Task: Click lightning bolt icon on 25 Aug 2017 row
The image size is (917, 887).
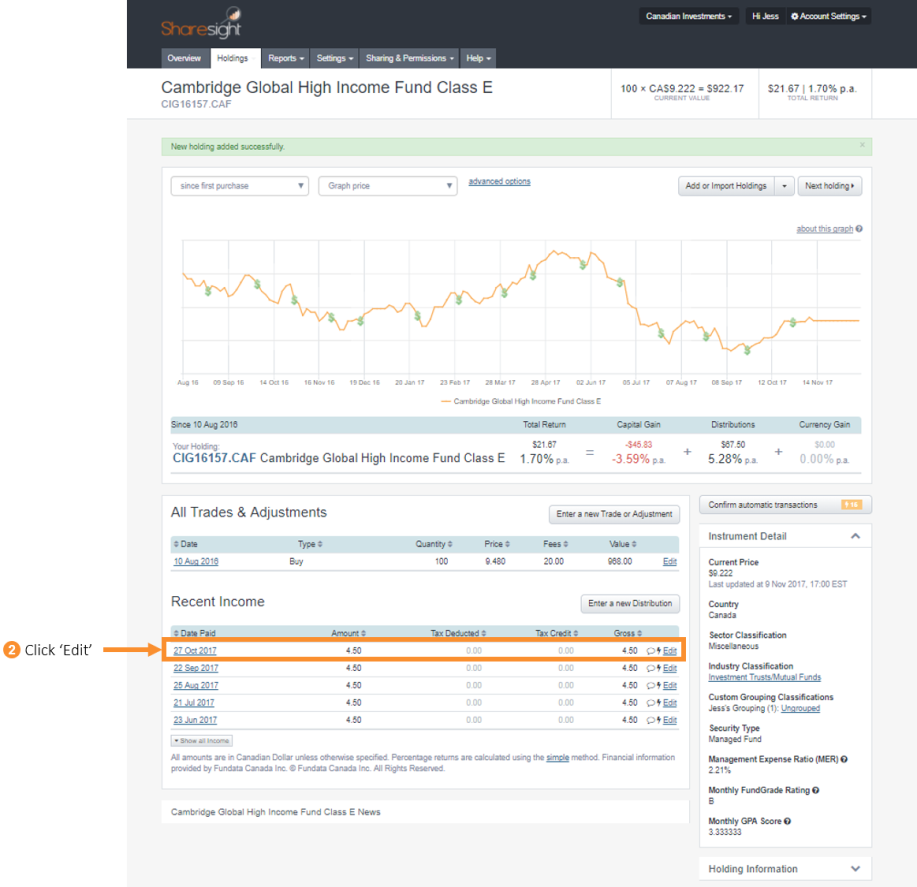Action: coord(659,686)
